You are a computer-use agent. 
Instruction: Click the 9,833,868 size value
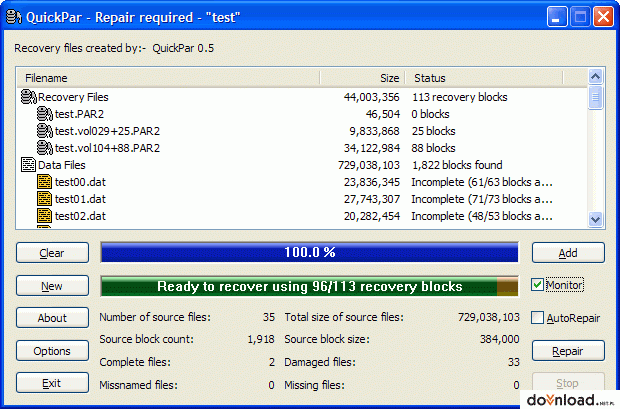(374, 131)
